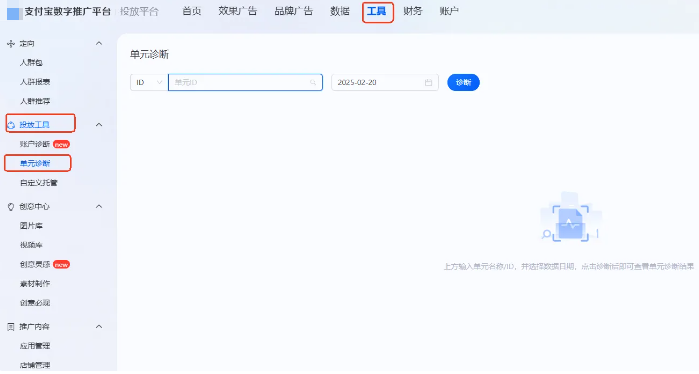Viewport: 699px width, 374px height.
Task: Collapse the 创意中心 section chevron
Action: (x=99, y=206)
